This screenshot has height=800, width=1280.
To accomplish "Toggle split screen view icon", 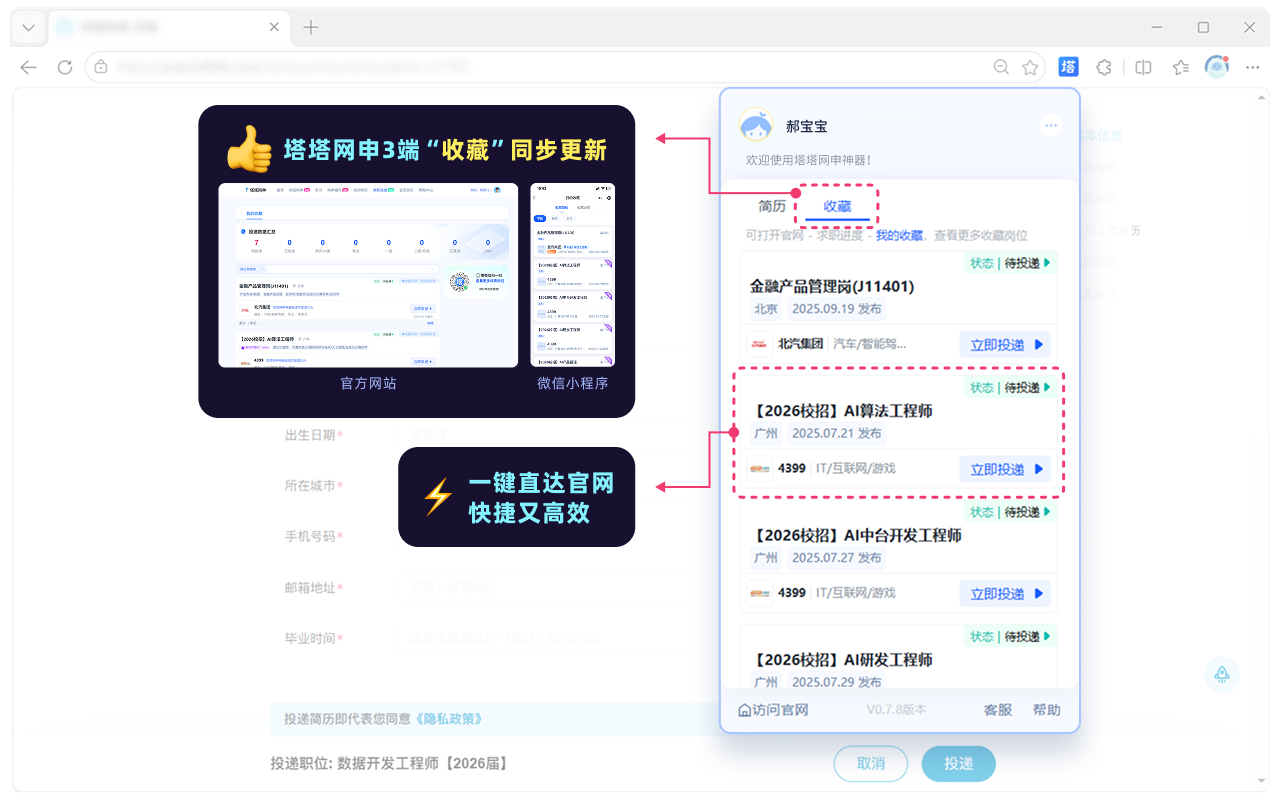I will [x=1143, y=67].
